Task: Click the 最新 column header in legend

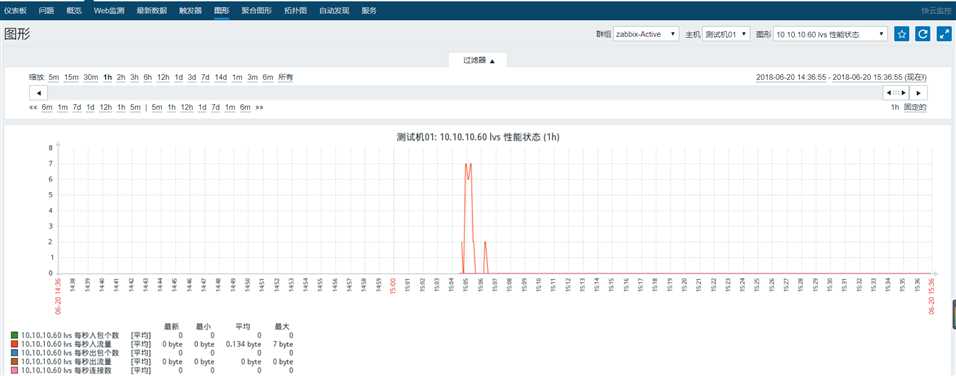Action: 171,327
